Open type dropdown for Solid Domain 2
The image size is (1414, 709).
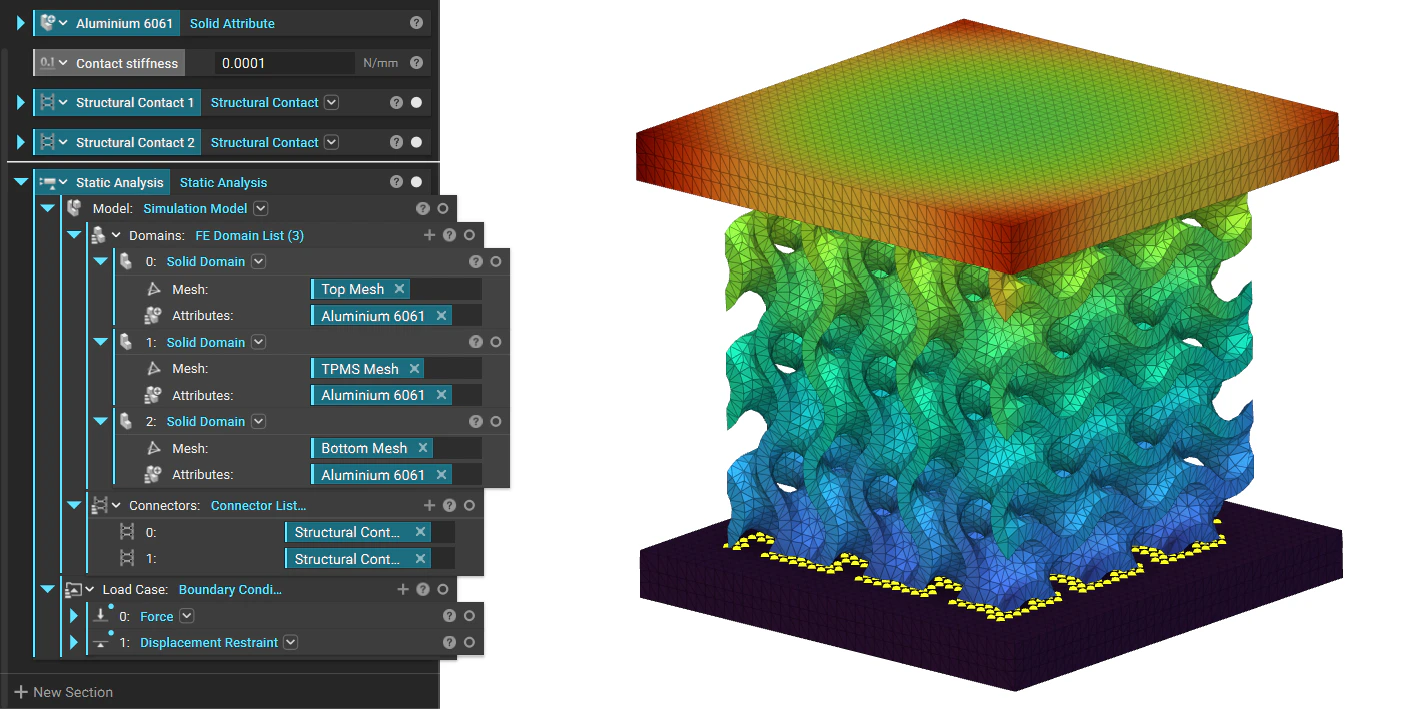tap(258, 422)
